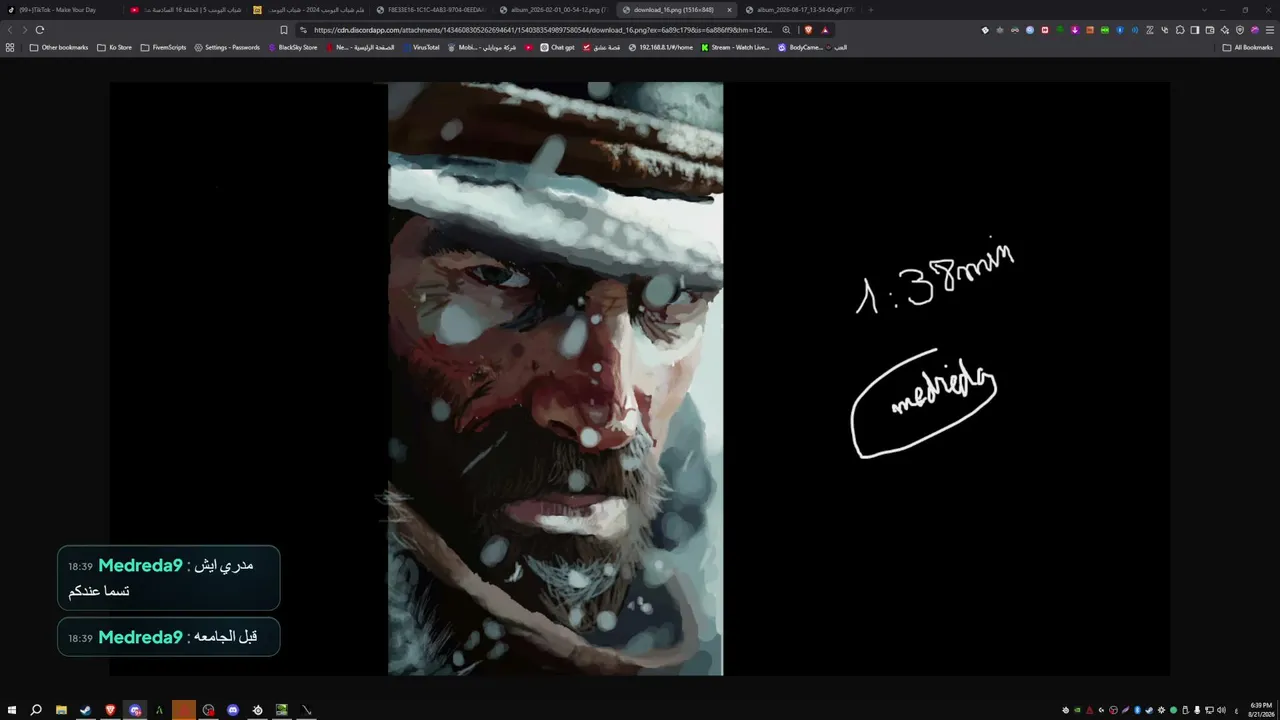Image resolution: width=1280 pixels, height=720 pixels.
Task: Open the extensions puzzle-piece icon
Action: pyautogui.click(x=1180, y=30)
